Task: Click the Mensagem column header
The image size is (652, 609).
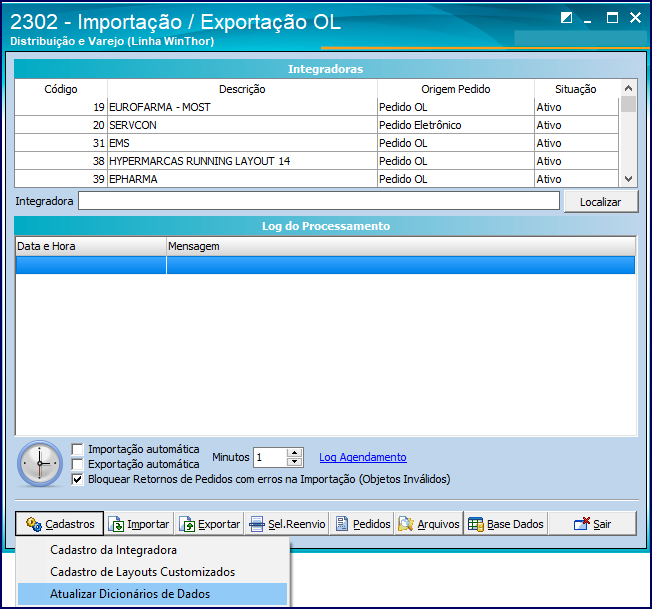Action: (x=401, y=246)
